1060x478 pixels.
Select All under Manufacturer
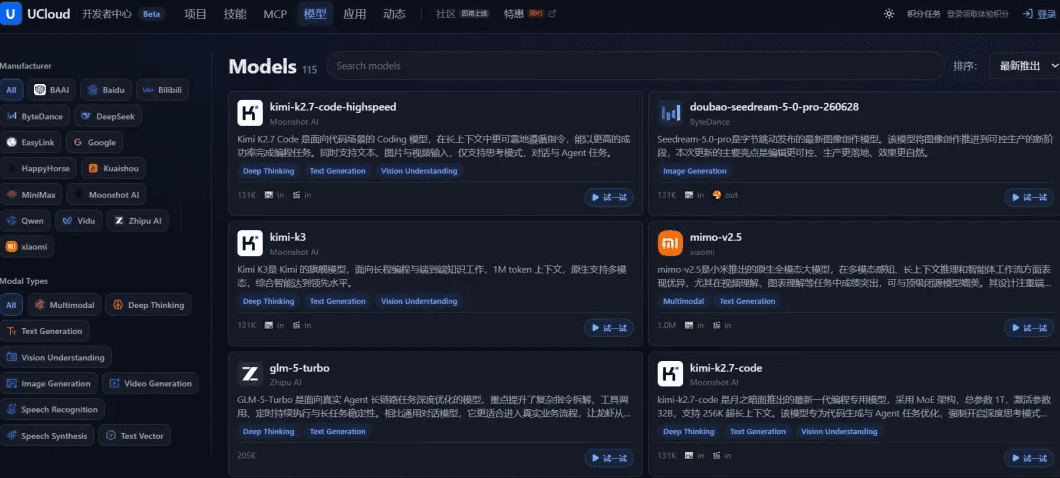pos(11,90)
